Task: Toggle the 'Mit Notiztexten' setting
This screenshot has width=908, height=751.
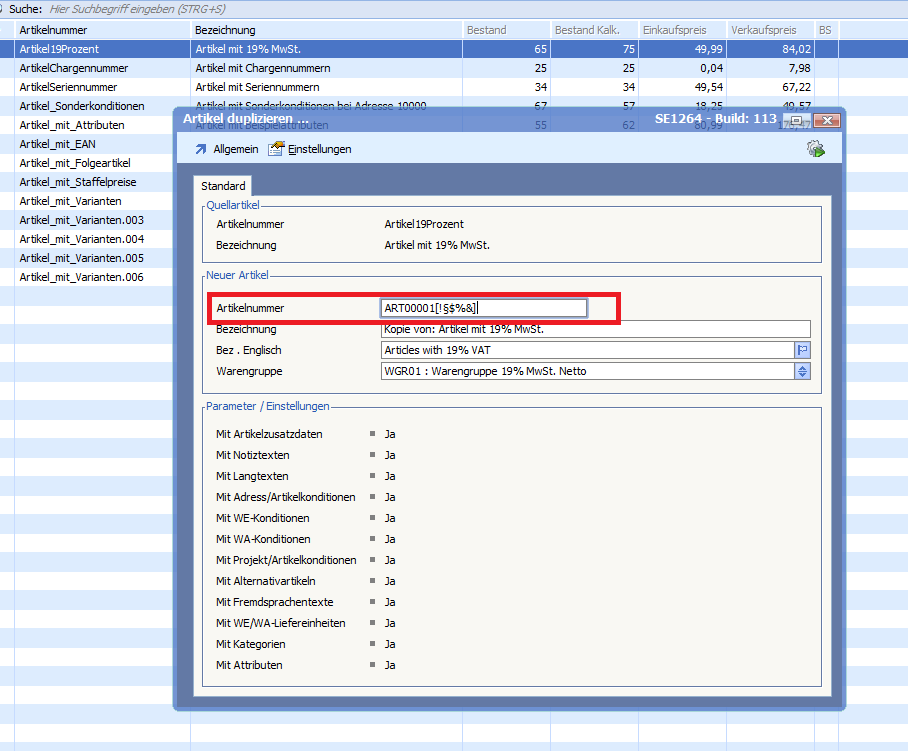Action: click(390, 455)
